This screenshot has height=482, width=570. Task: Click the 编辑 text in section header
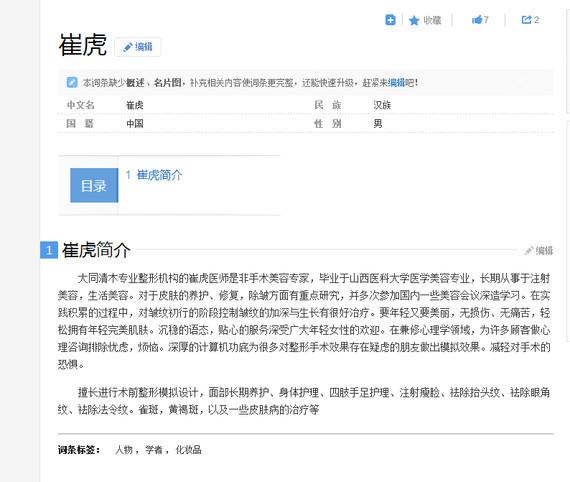(544, 250)
